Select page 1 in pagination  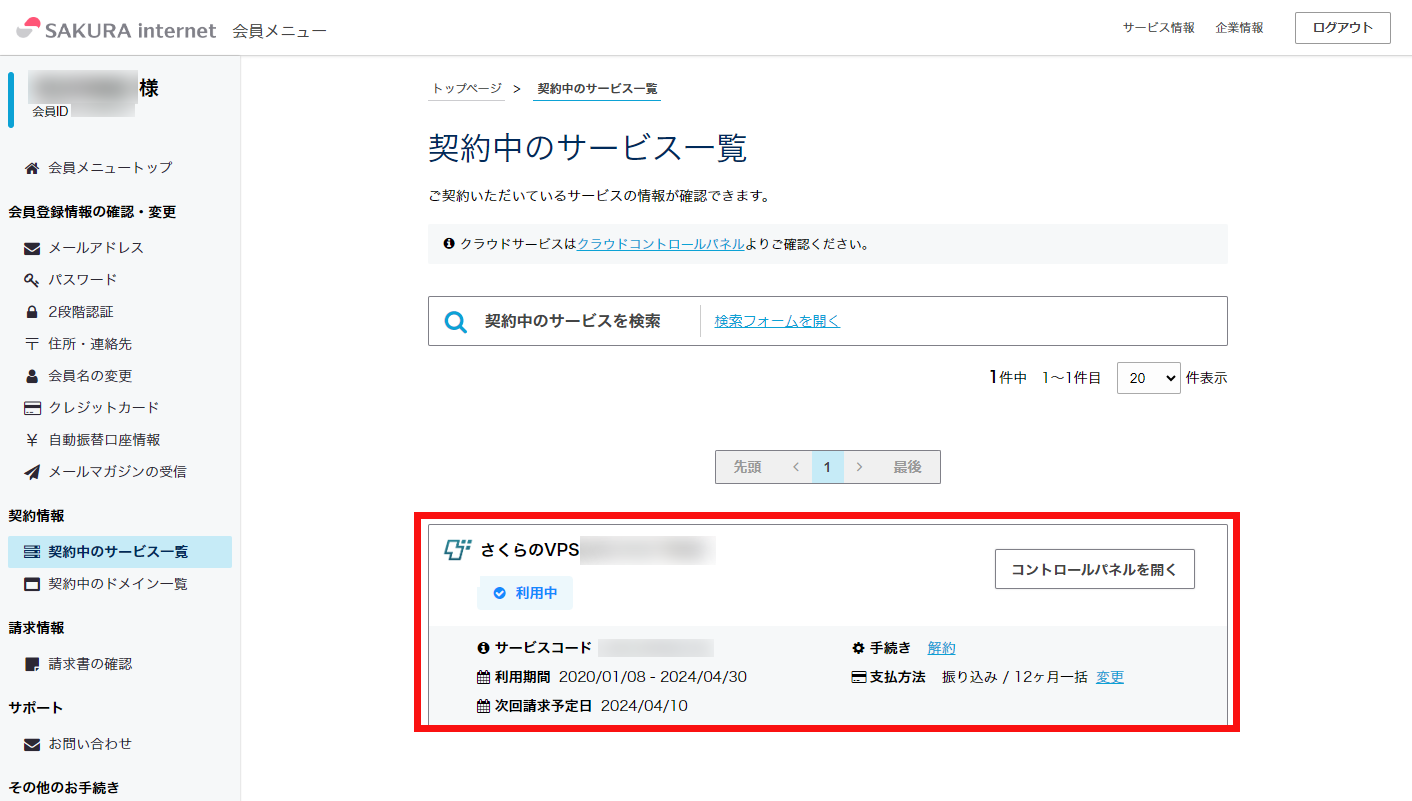[x=828, y=467]
